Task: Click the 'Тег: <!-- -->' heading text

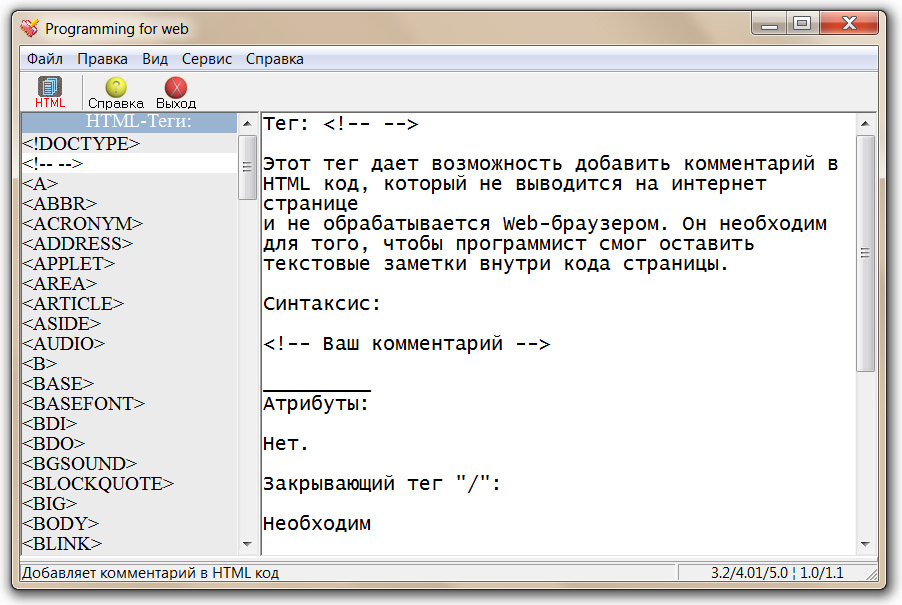Action: [341, 124]
